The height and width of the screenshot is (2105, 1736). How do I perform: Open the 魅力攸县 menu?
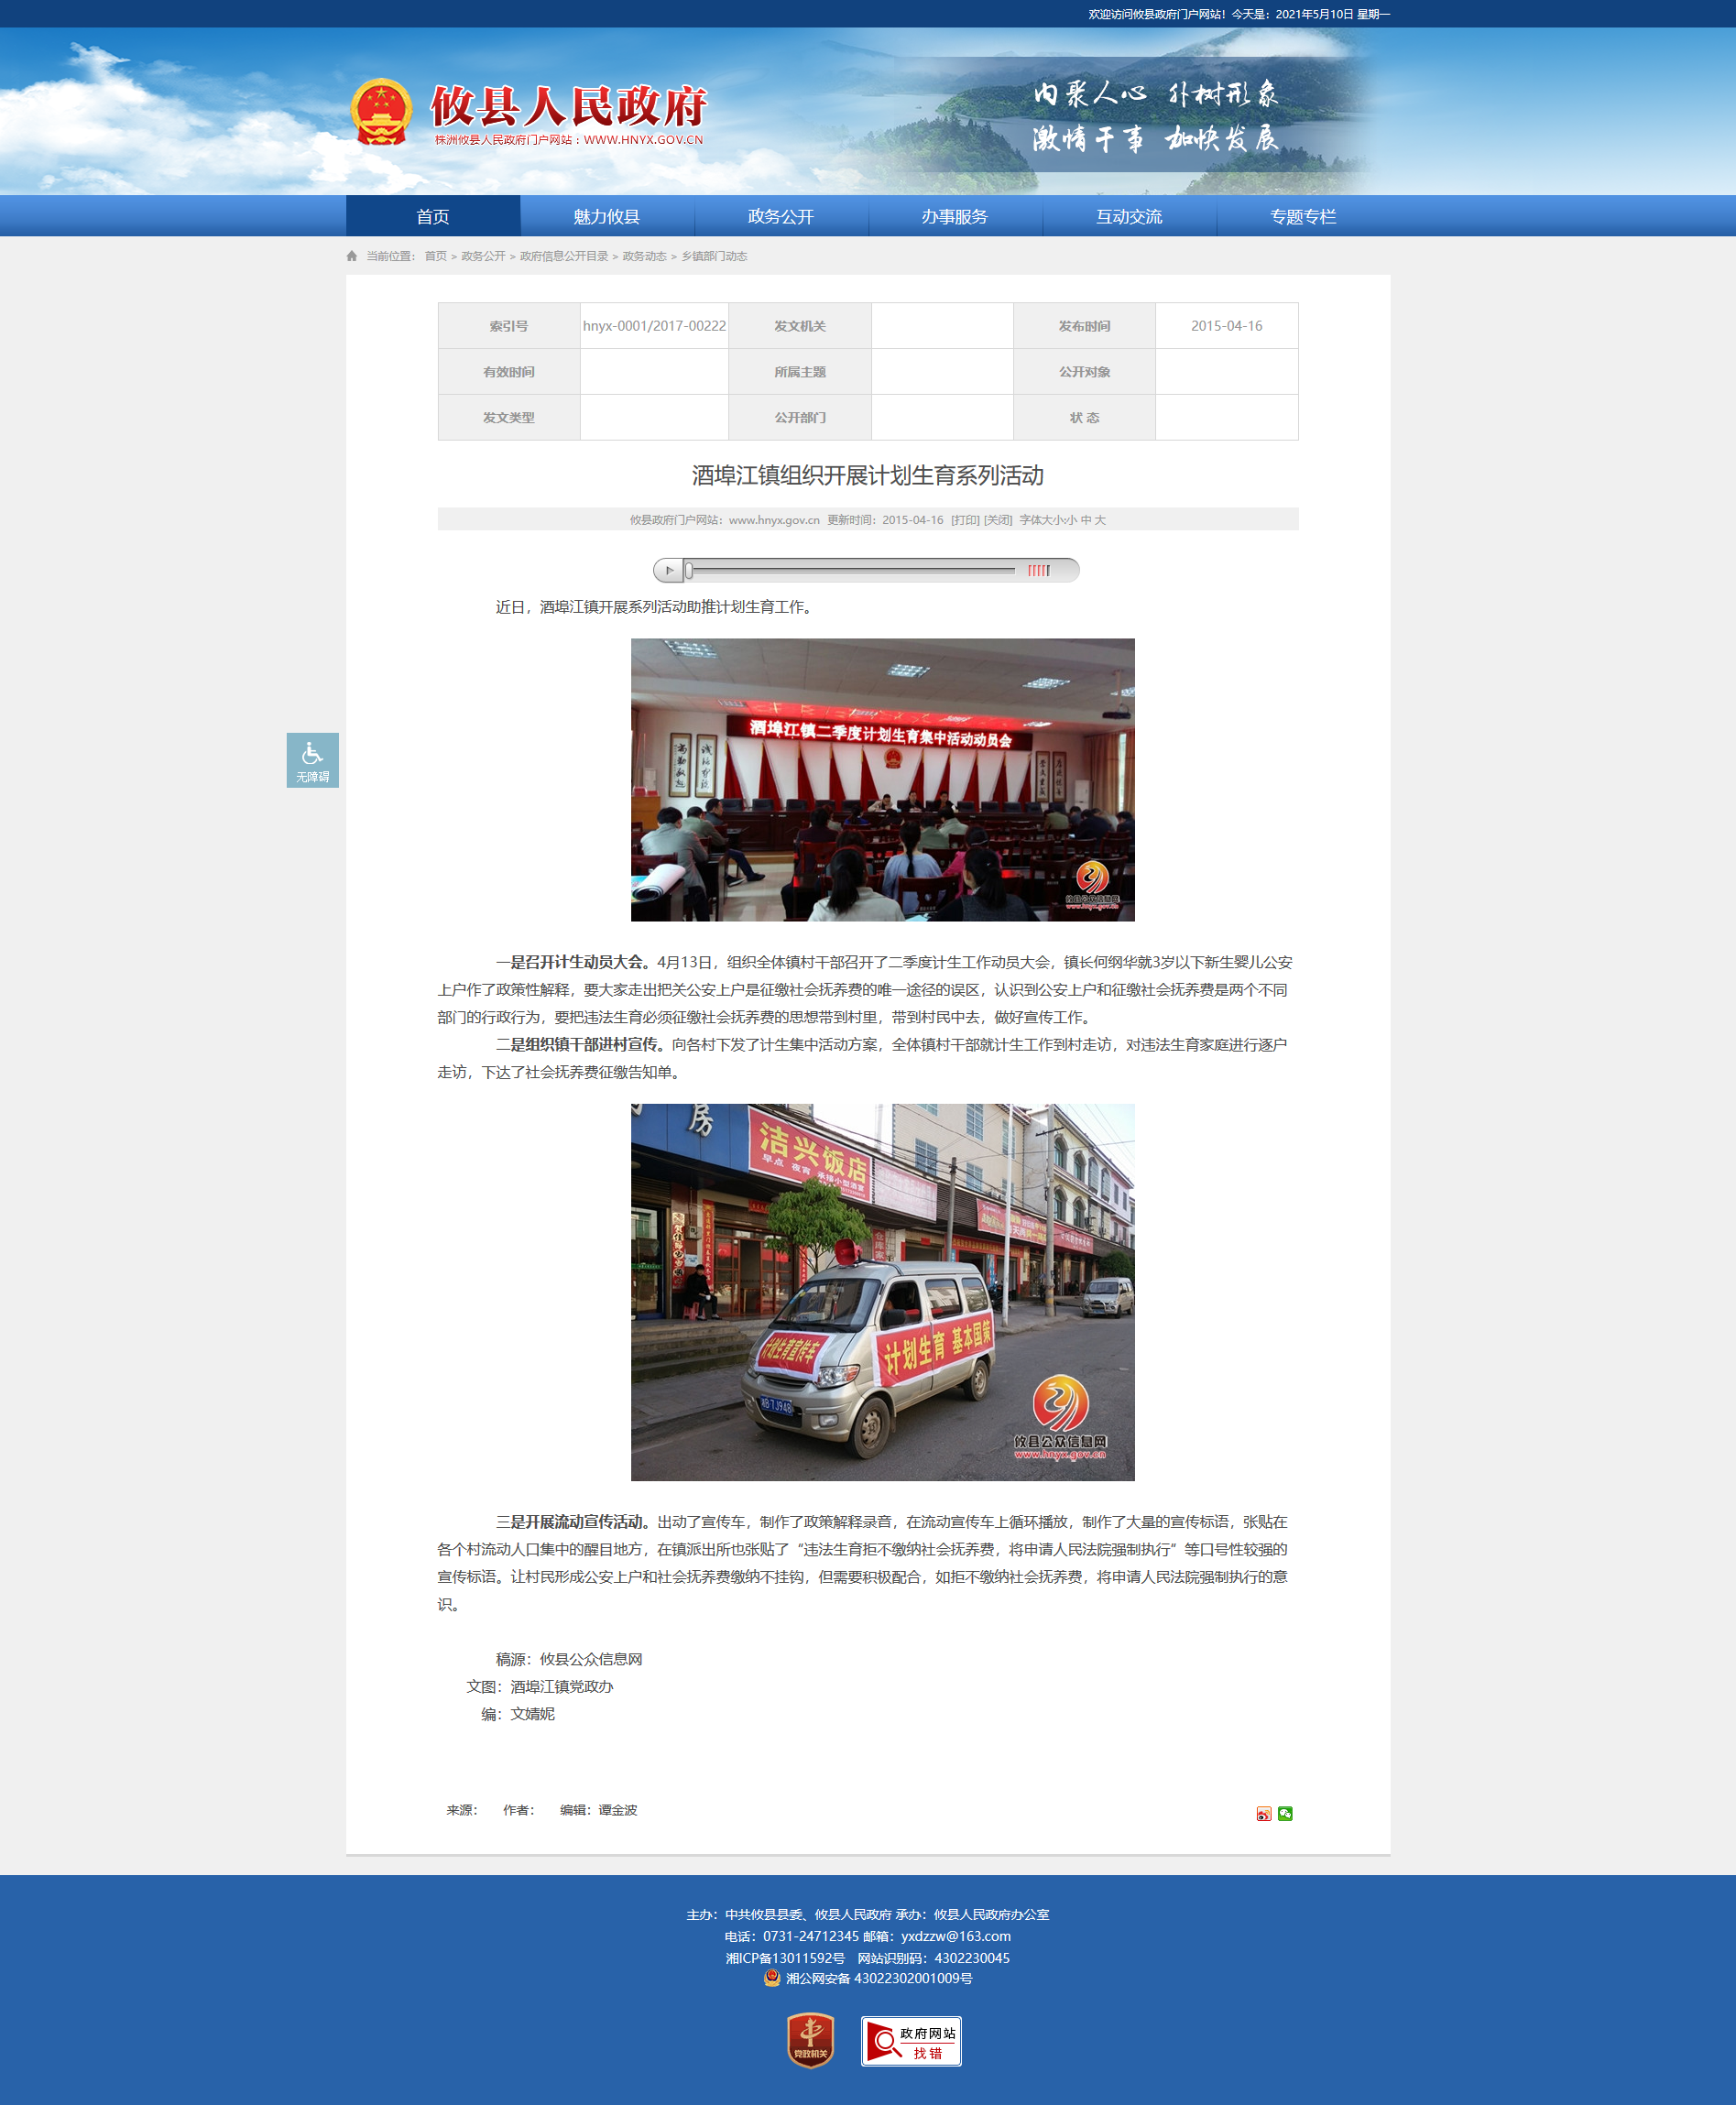click(x=607, y=216)
